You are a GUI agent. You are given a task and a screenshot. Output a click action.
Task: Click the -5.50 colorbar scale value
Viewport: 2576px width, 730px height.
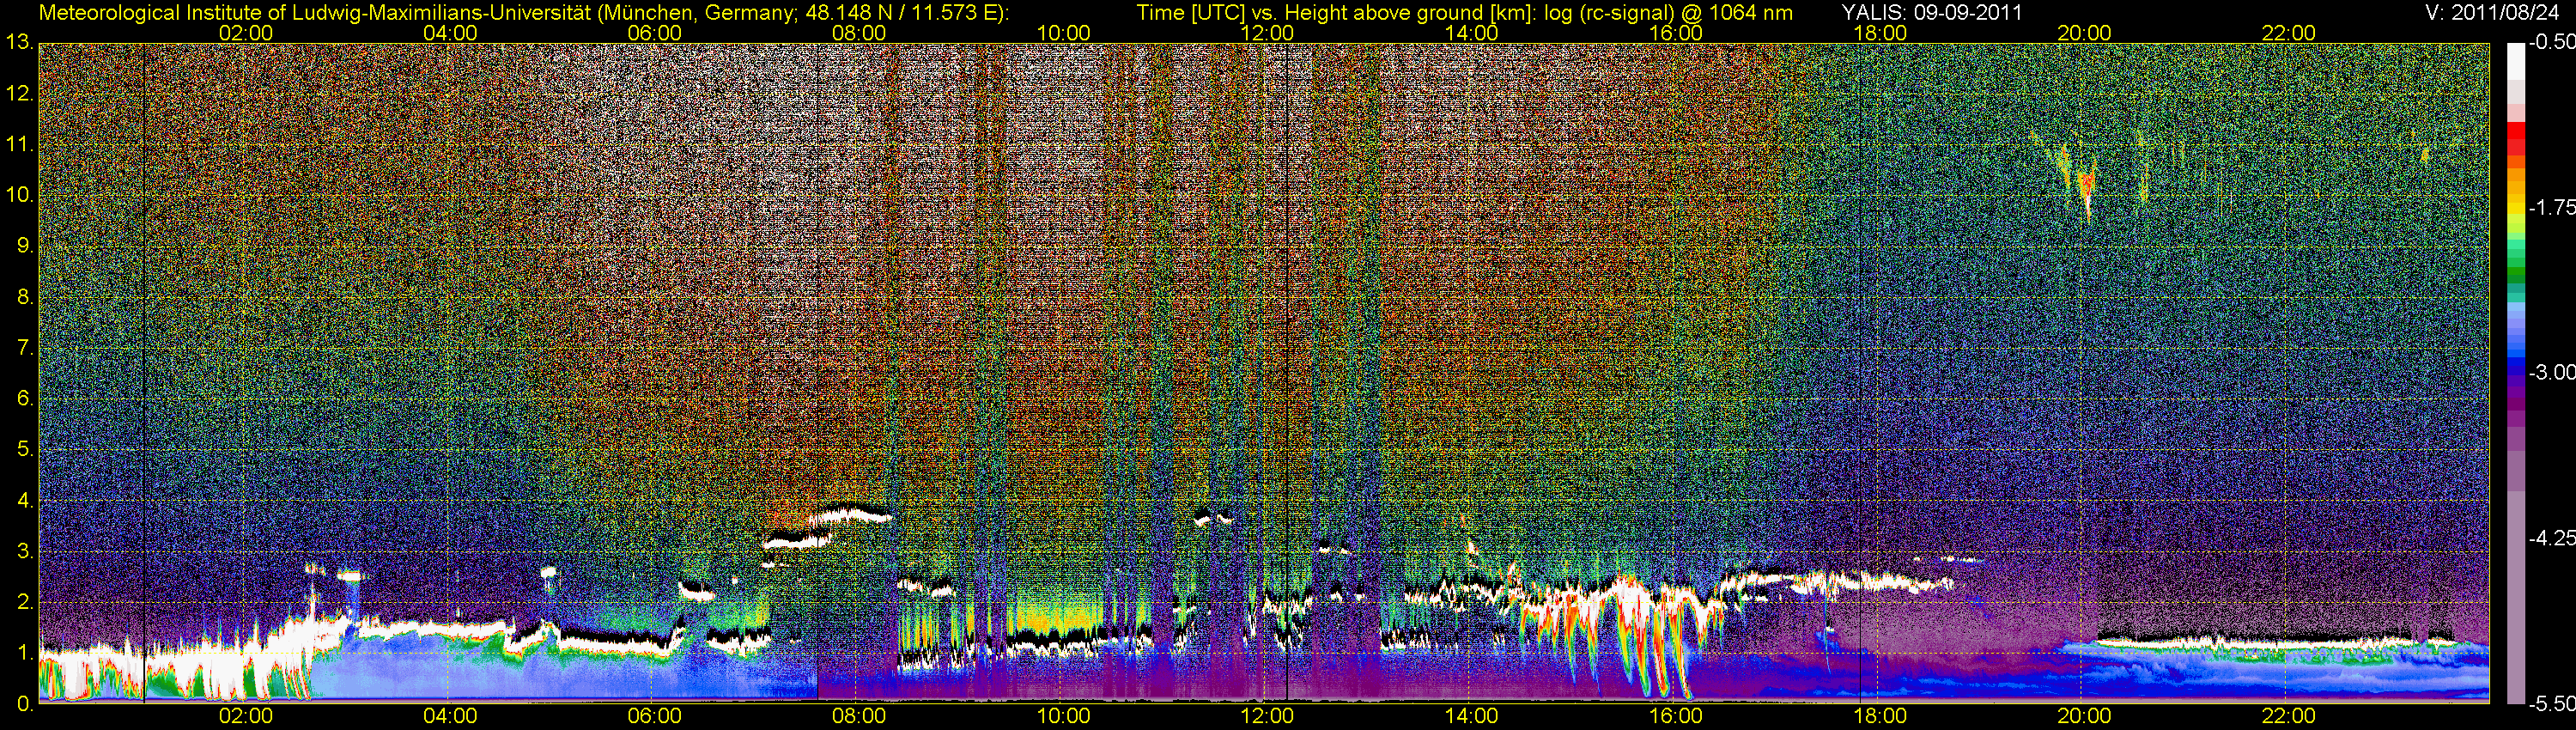2552,704
